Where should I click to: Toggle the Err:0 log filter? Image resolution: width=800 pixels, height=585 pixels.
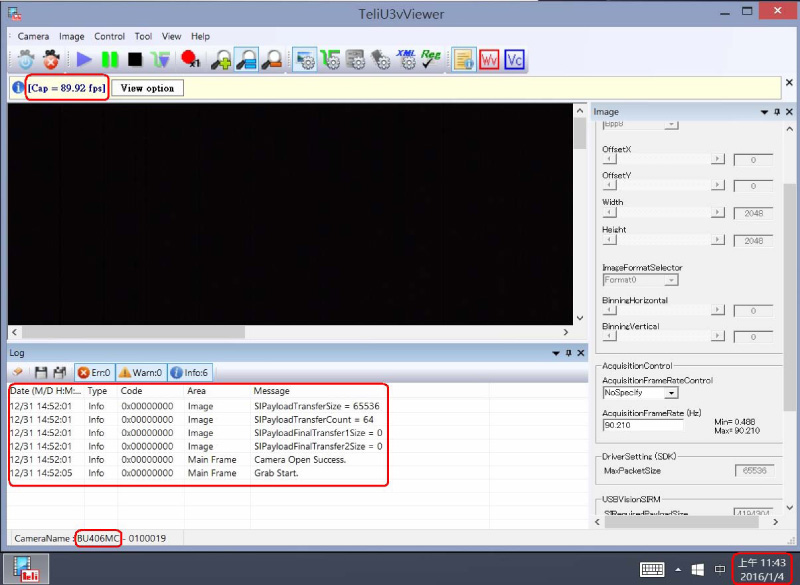click(94, 373)
